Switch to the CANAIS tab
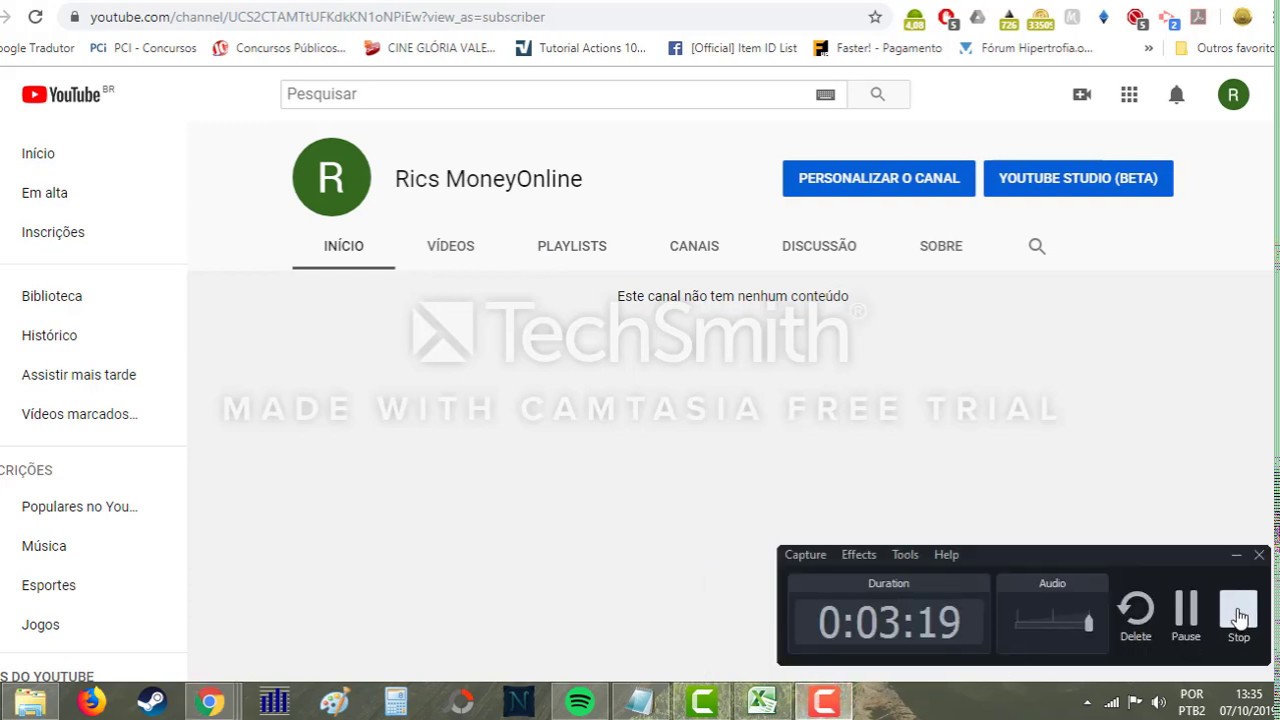1280x720 pixels. (x=694, y=246)
